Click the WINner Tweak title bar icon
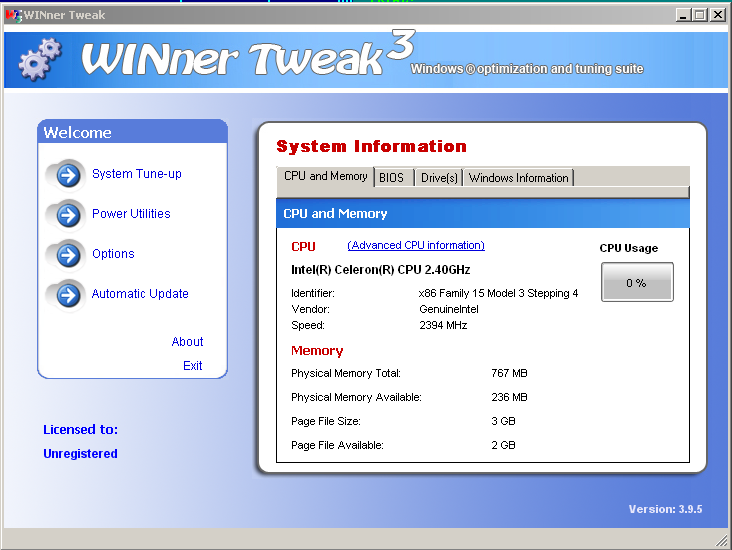 [x=13, y=15]
